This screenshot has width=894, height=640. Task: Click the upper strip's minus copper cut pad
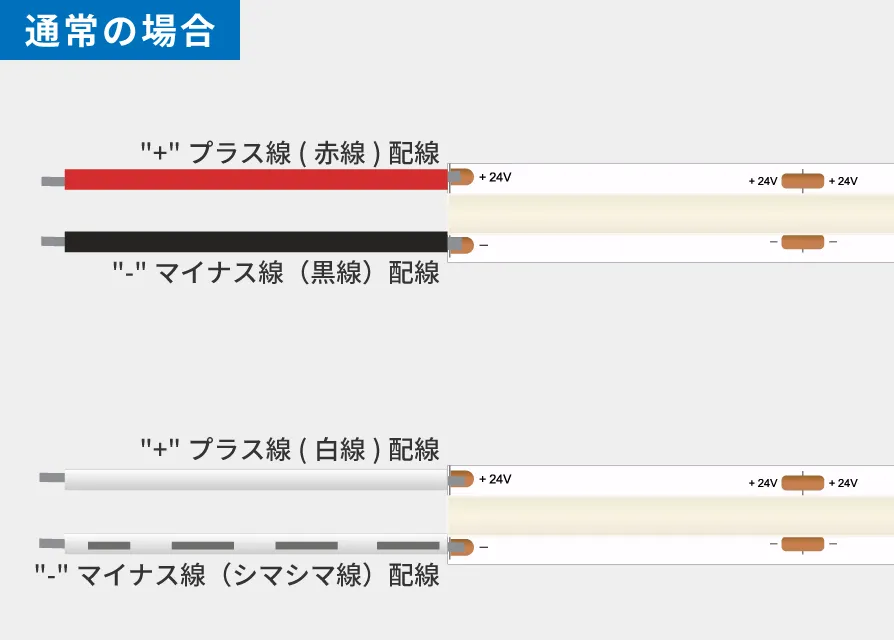pyautogui.click(x=802, y=242)
